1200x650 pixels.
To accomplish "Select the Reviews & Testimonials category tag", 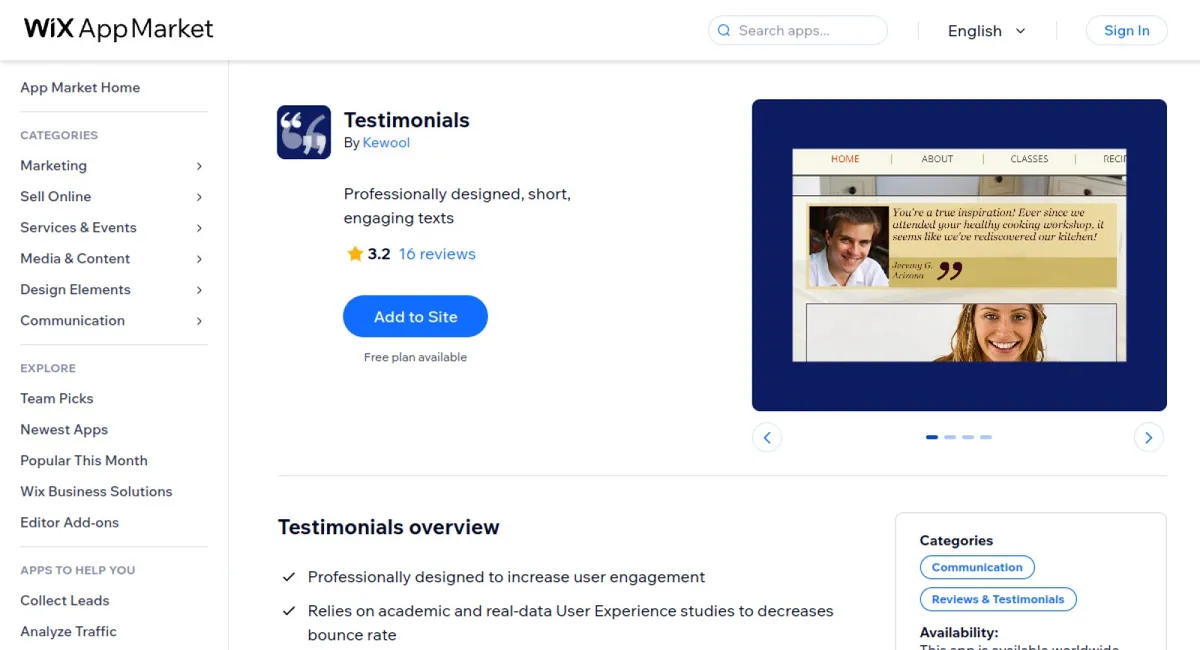I will click(997, 599).
